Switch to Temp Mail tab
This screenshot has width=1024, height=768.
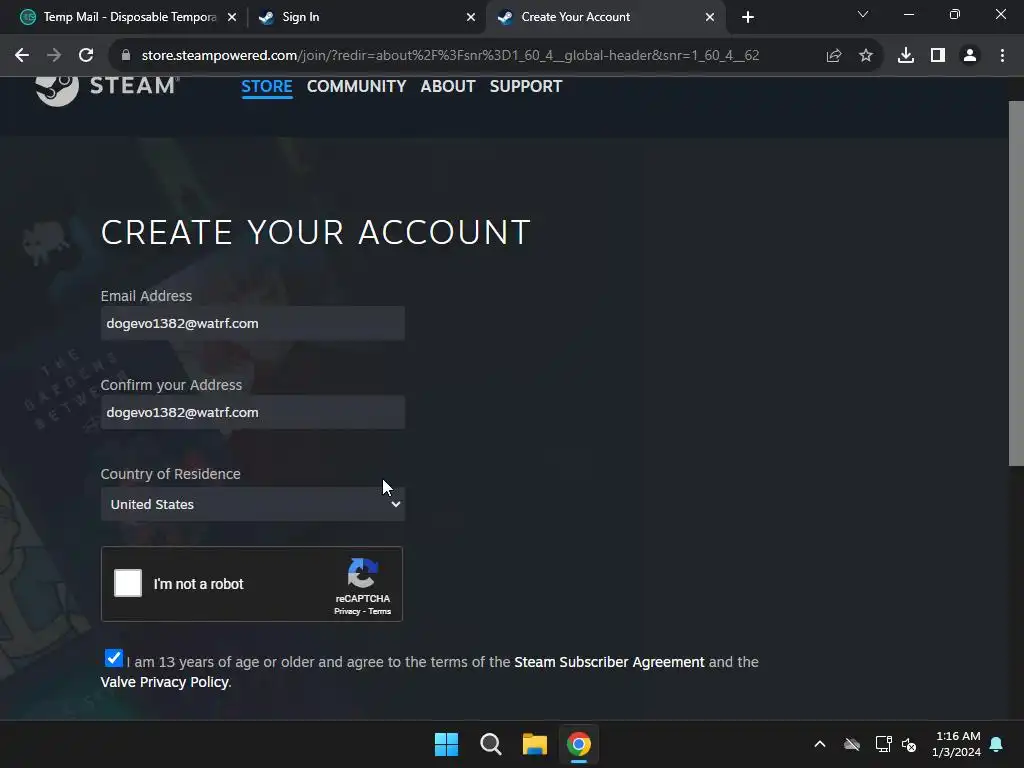point(129,17)
